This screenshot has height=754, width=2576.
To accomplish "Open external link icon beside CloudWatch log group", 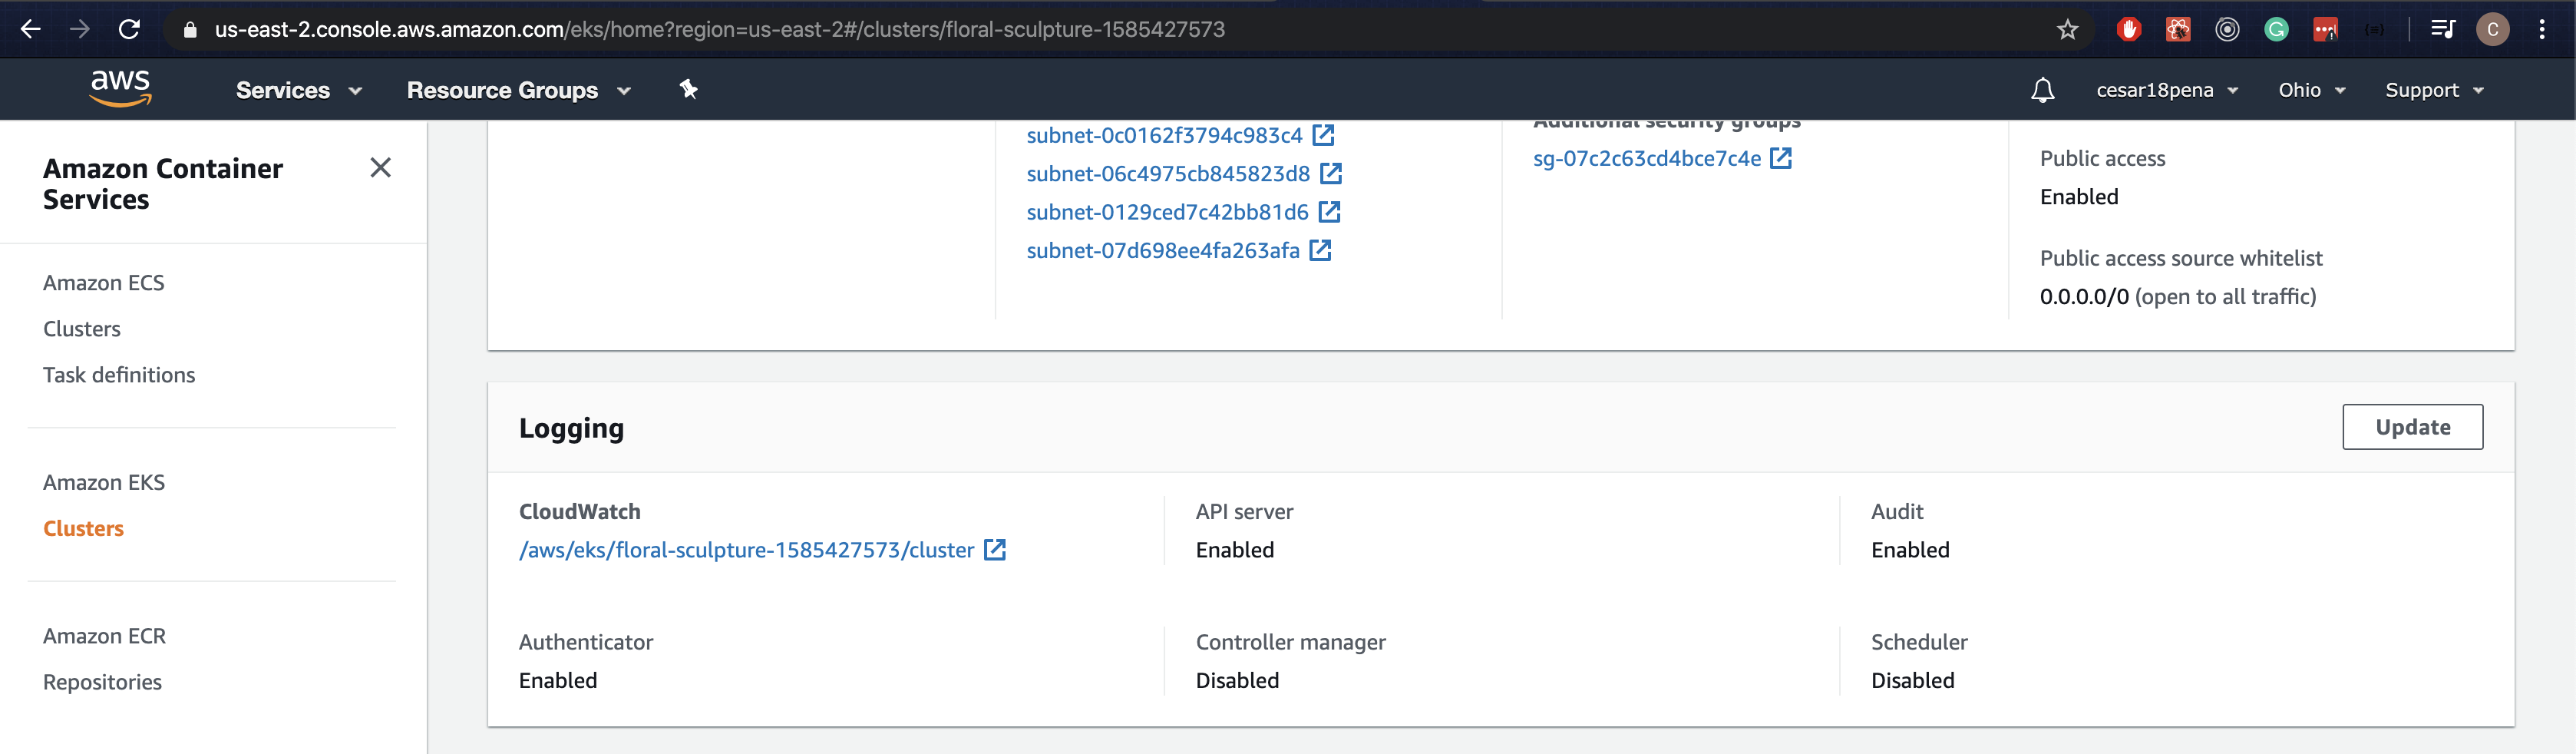I will [x=994, y=549].
